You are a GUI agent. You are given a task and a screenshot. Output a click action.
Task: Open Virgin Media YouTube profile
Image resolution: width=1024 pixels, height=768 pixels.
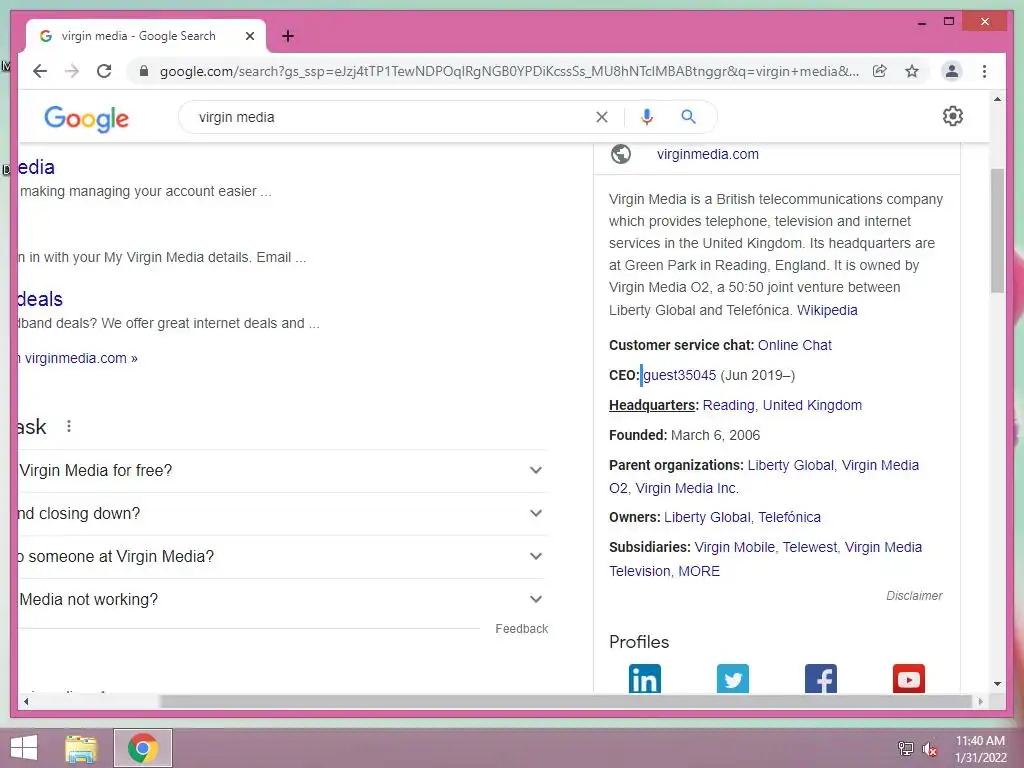909,678
